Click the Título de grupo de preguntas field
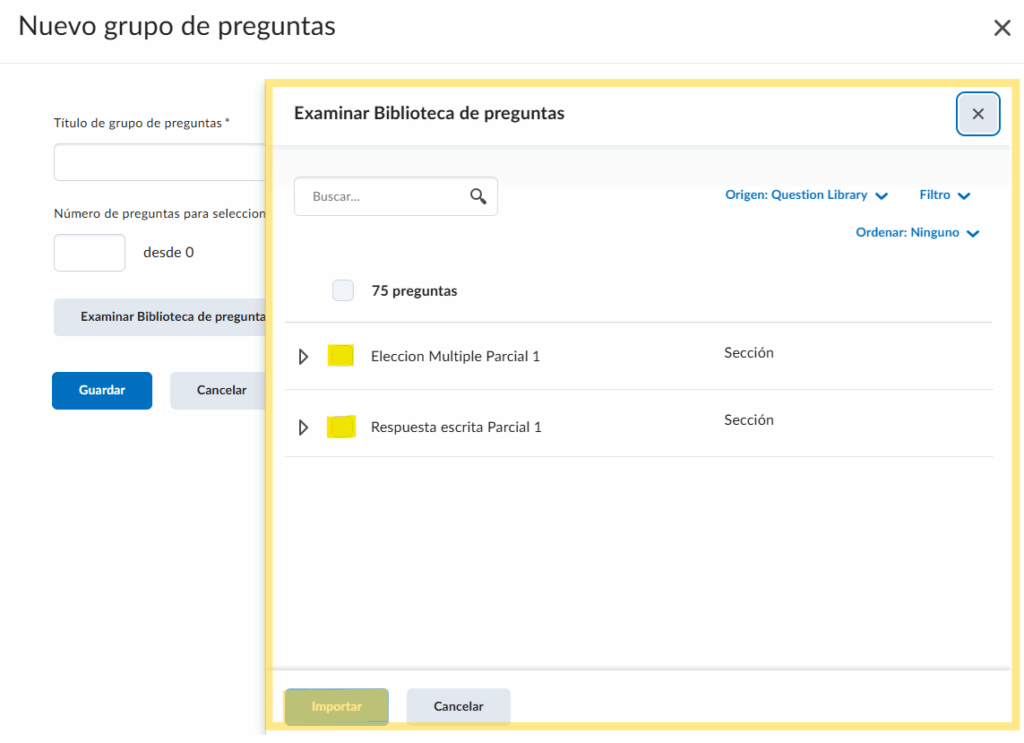The image size is (1024, 743). 160,162
